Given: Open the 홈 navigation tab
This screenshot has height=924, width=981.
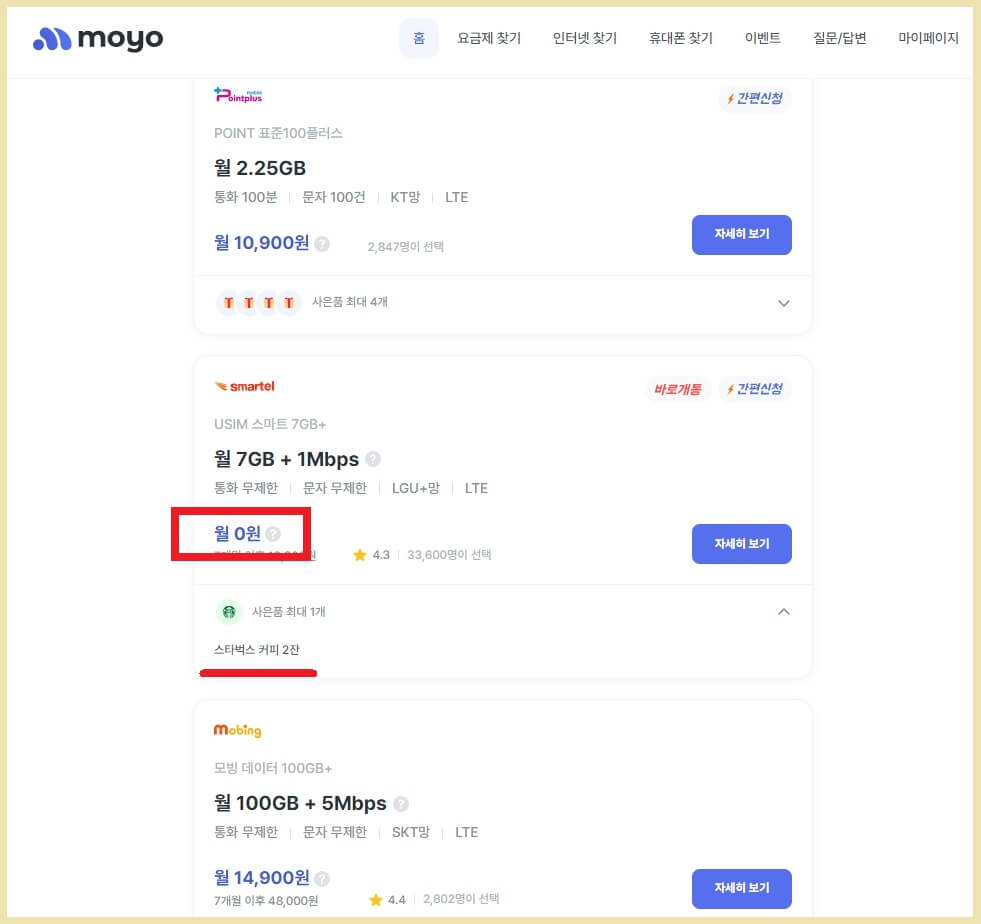Looking at the screenshot, I should pyautogui.click(x=418, y=38).
